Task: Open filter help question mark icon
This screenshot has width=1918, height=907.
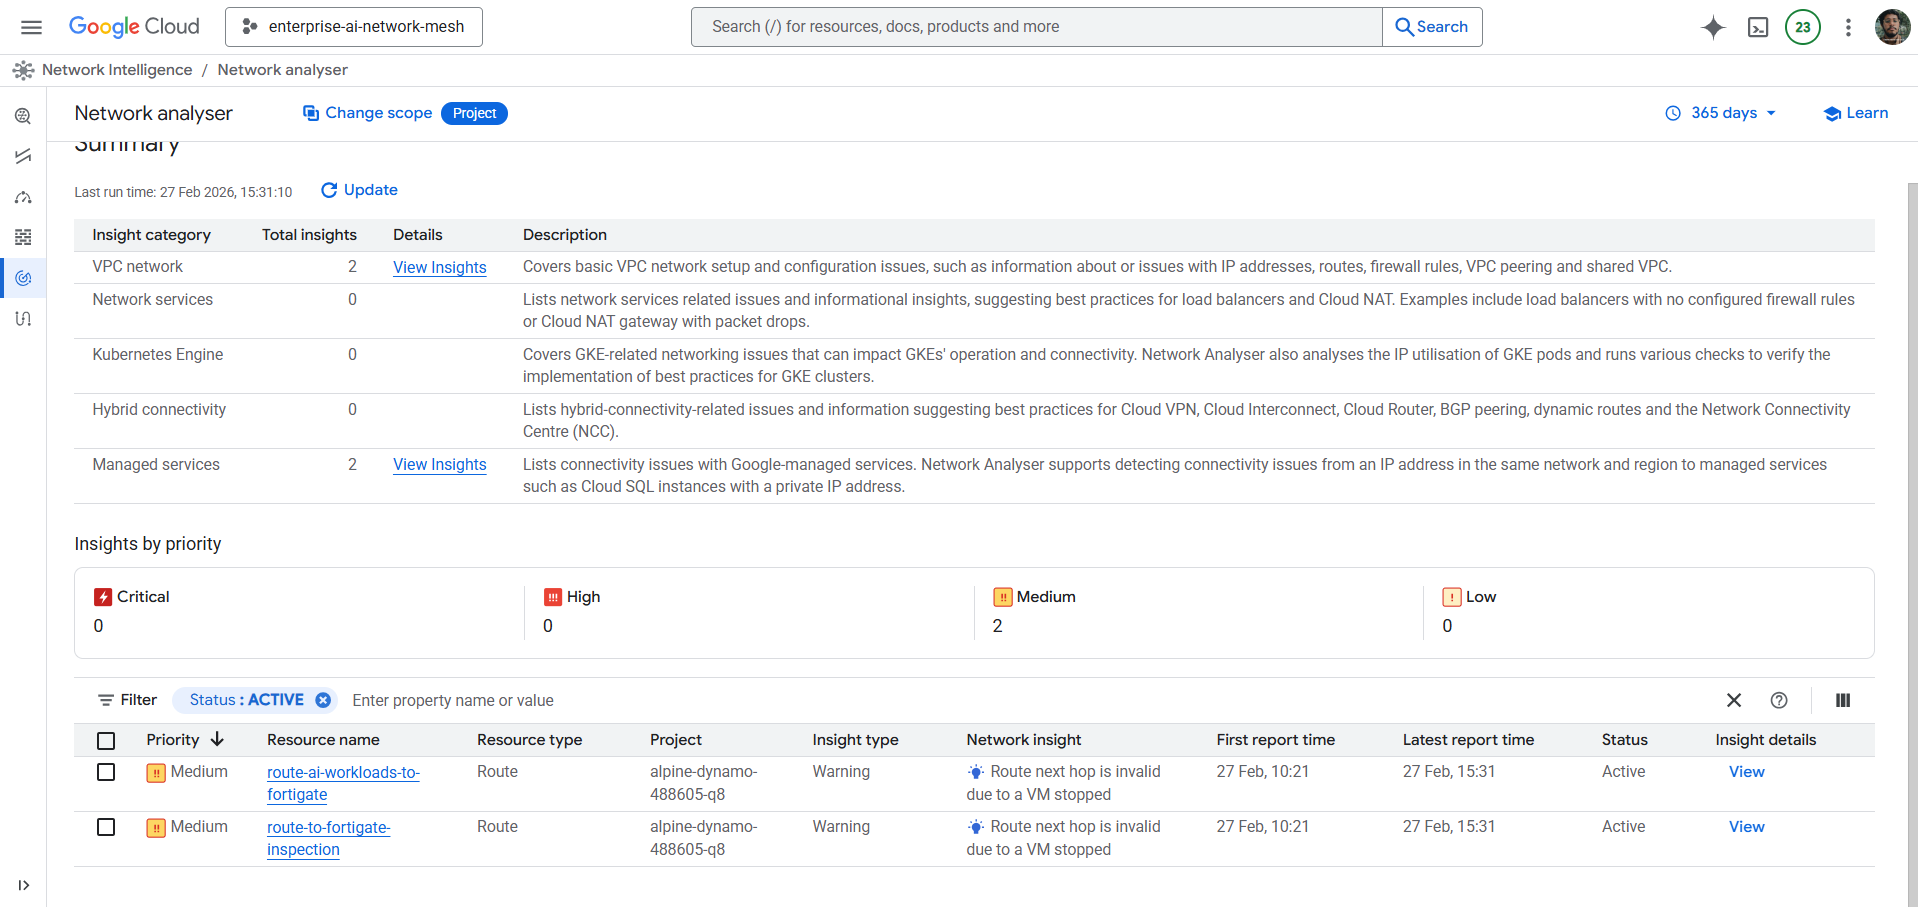Action: tap(1779, 700)
